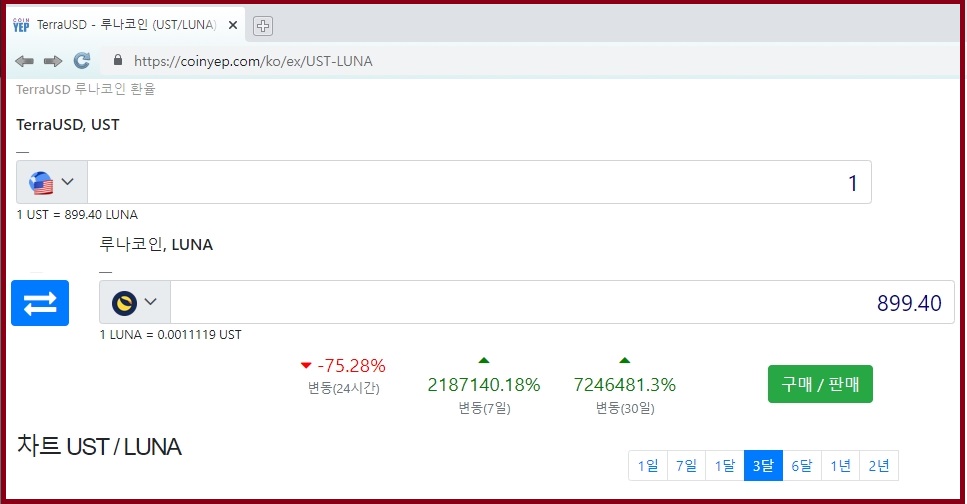Expand the LUNA currency dropdown chevron
Screen dimensions: 967x504
[x=150, y=302]
